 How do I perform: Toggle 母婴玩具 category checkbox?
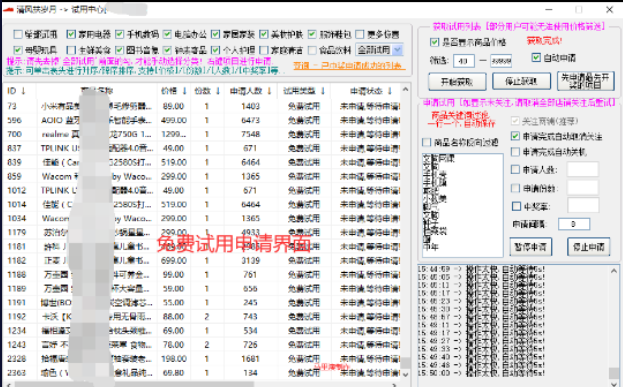(x=17, y=50)
